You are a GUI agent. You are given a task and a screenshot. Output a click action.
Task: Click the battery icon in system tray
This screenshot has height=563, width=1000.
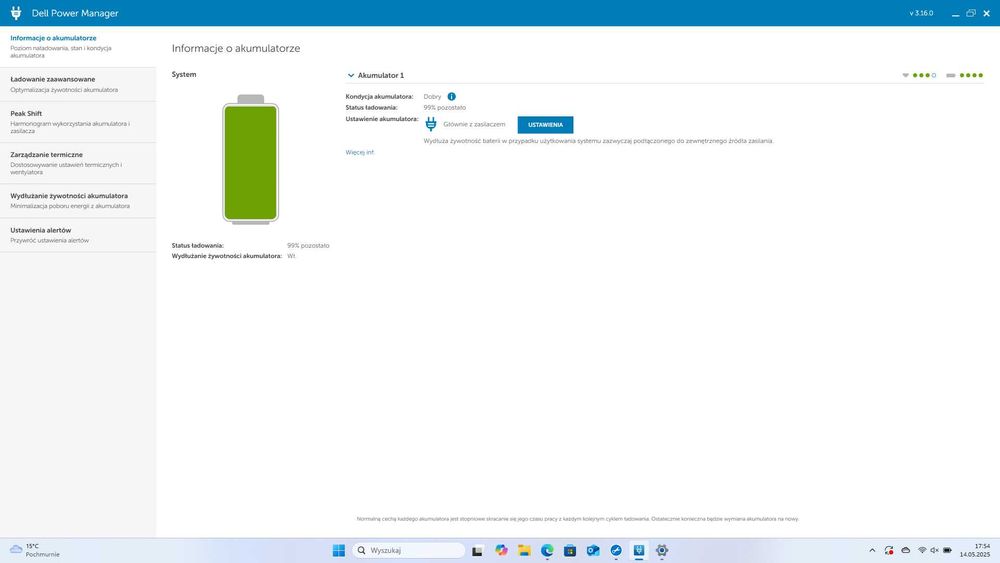[x=948, y=550]
